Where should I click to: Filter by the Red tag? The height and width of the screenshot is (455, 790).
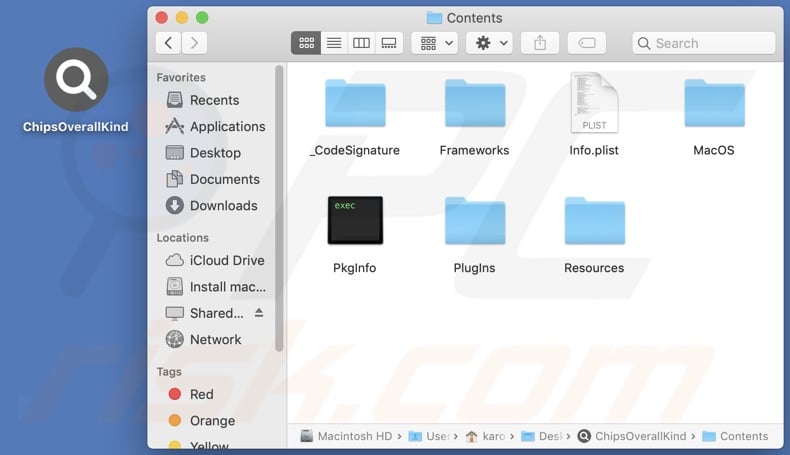point(191,395)
